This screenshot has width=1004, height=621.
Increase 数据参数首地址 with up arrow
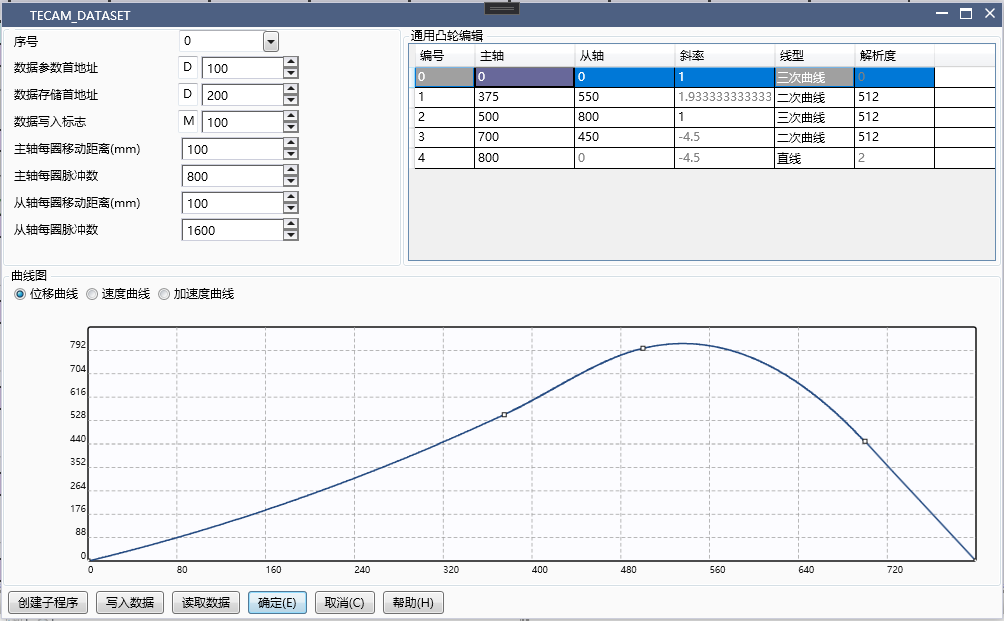(x=291, y=62)
